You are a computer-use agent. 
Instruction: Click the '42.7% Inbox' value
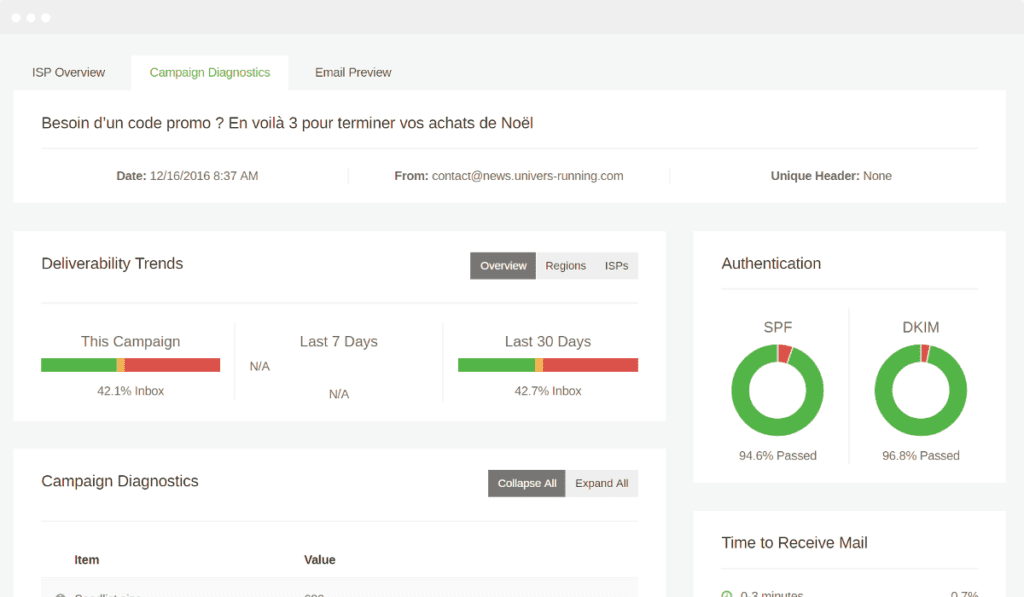point(548,391)
